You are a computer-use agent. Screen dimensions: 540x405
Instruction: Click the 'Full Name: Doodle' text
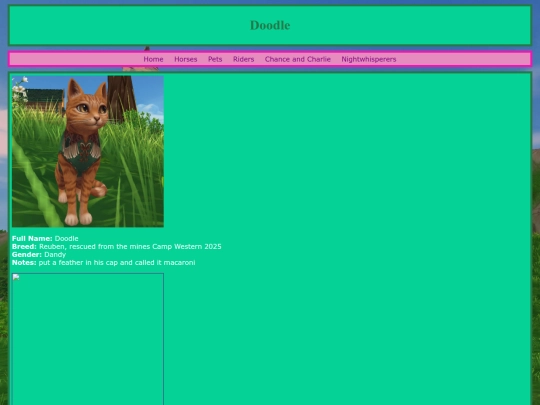(45, 238)
